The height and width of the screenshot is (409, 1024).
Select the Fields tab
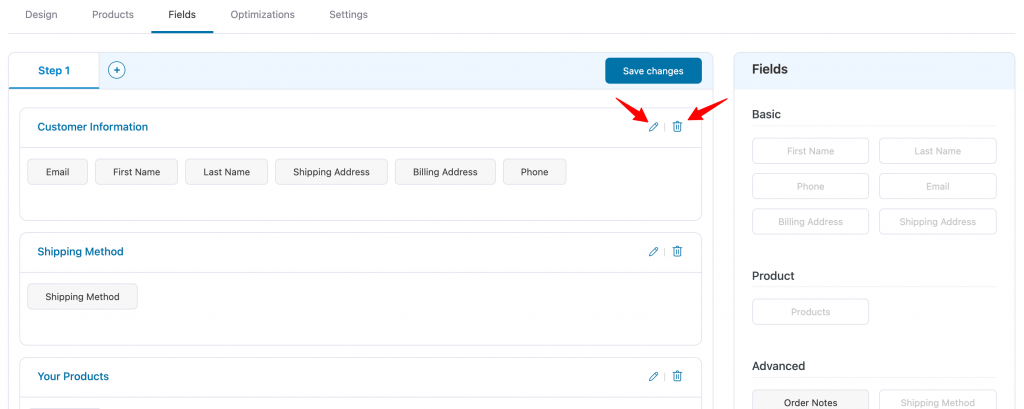[x=182, y=14]
